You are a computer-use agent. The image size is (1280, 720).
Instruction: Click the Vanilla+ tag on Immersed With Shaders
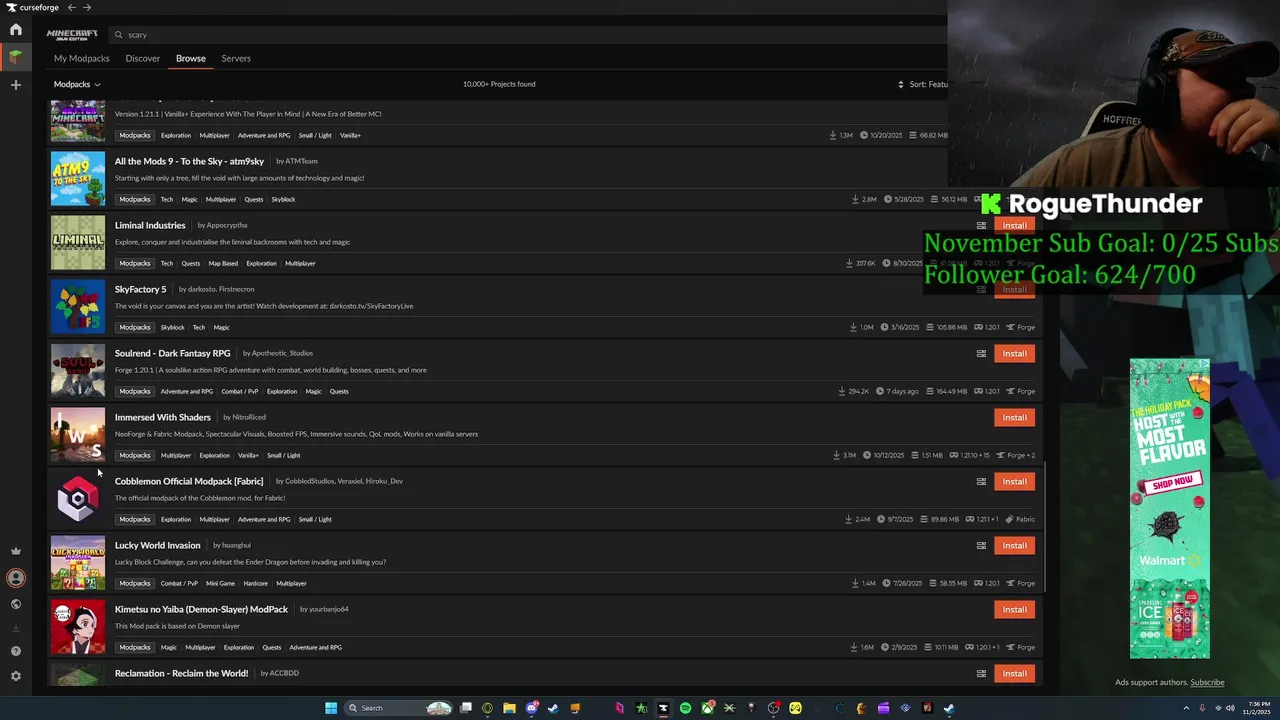248,455
